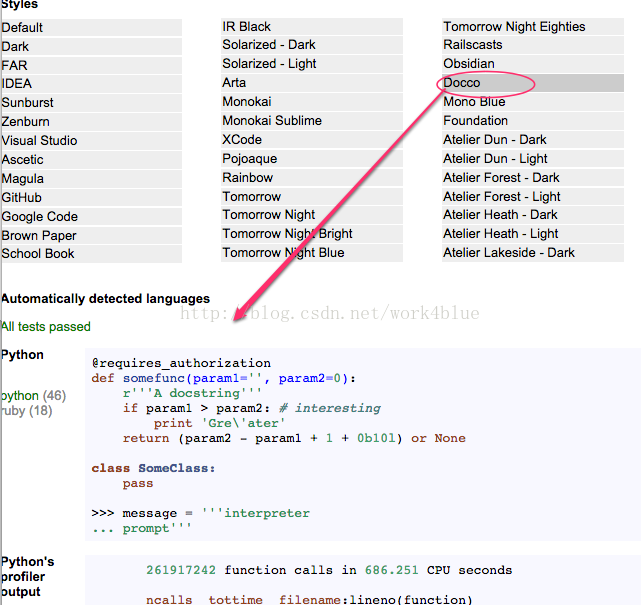Select the Tomorrow style
Screen dimensions: 641x605
coord(312,197)
